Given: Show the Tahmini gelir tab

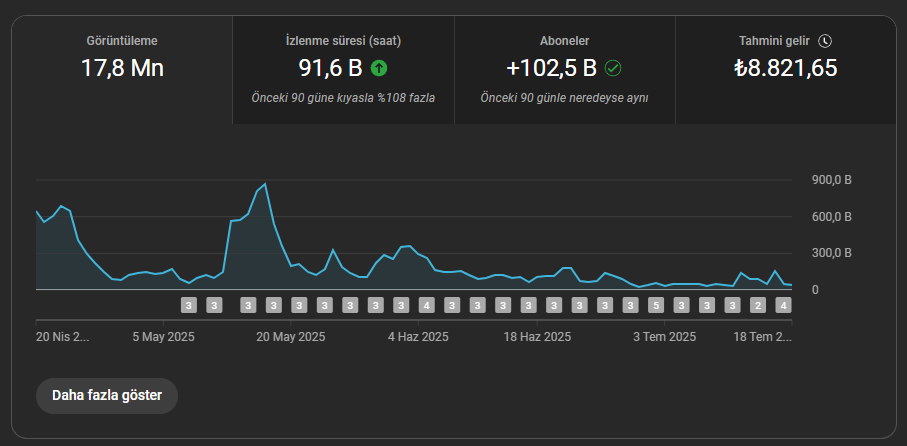Looking at the screenshot, I should tap(786, 70).
